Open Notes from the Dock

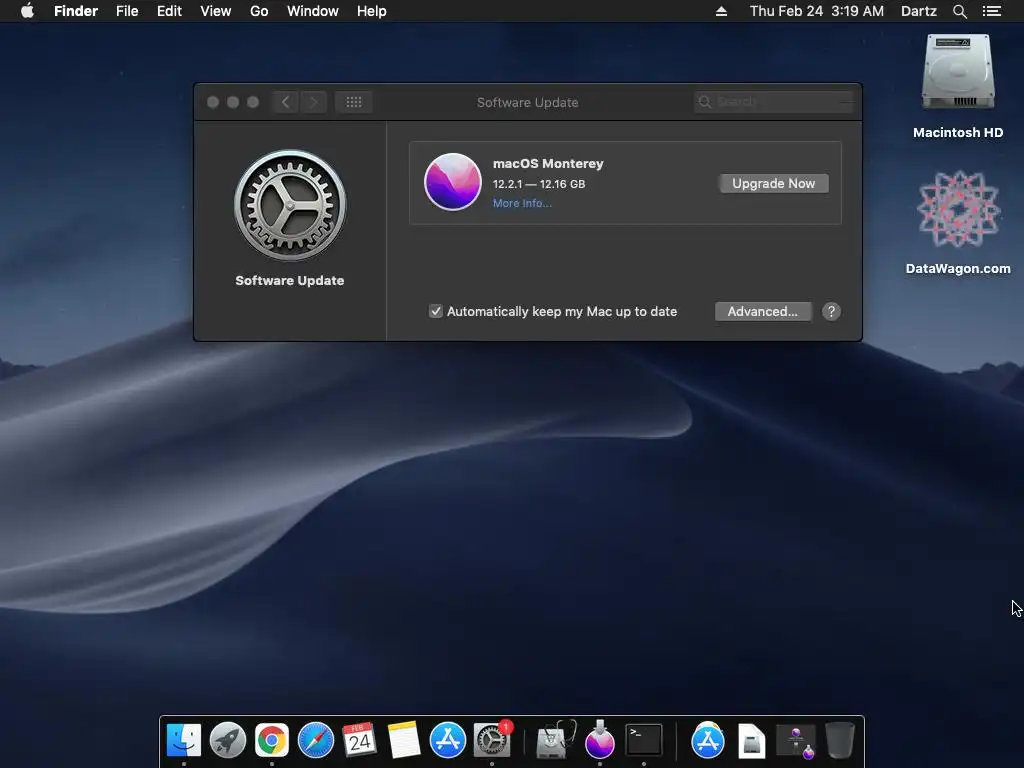click(403, 740)
